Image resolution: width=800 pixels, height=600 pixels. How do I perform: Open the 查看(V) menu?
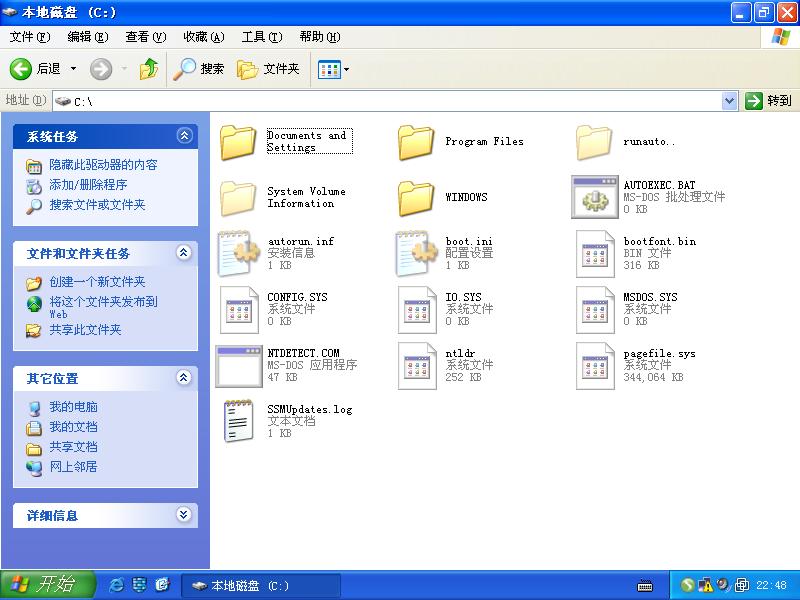(x=146, y=37)
